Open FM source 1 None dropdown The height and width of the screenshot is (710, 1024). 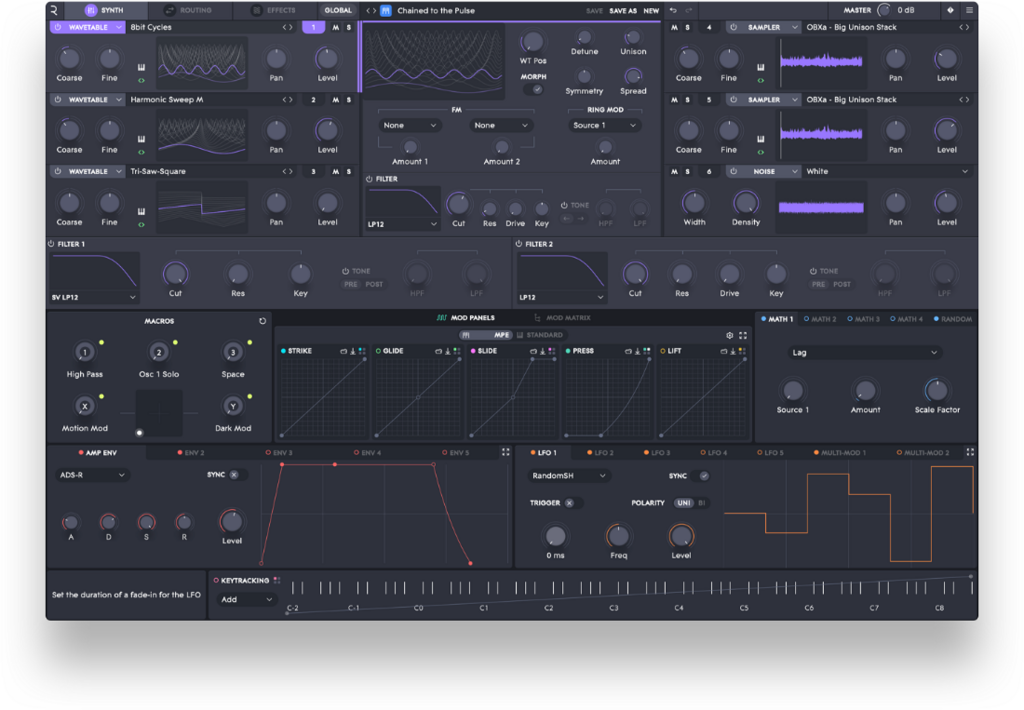pos(409,125)
